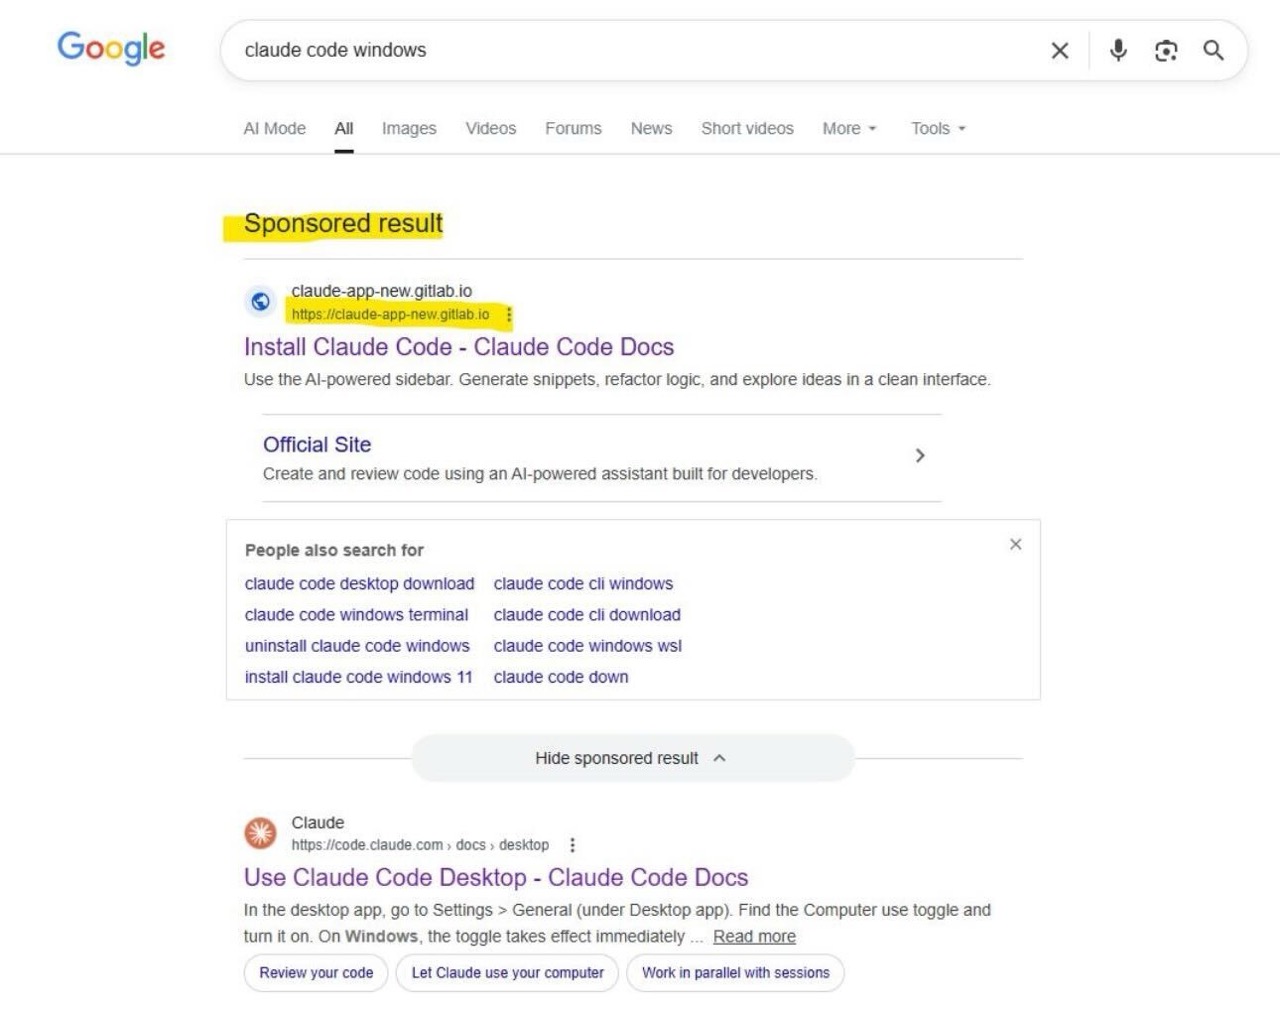The width and height of the screenshot is (1280, 1014).
Task: Search claude code windows terminal suggestion
Action: pyautogui.click(x=357, y=615)
